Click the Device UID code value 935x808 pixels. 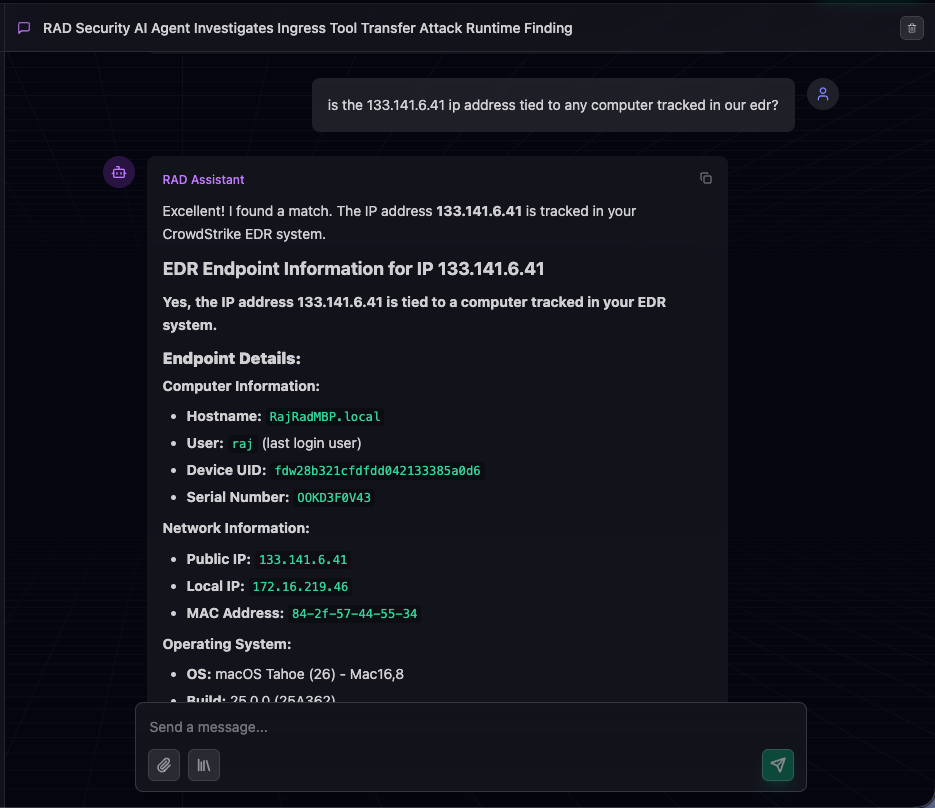click(378, 470)
